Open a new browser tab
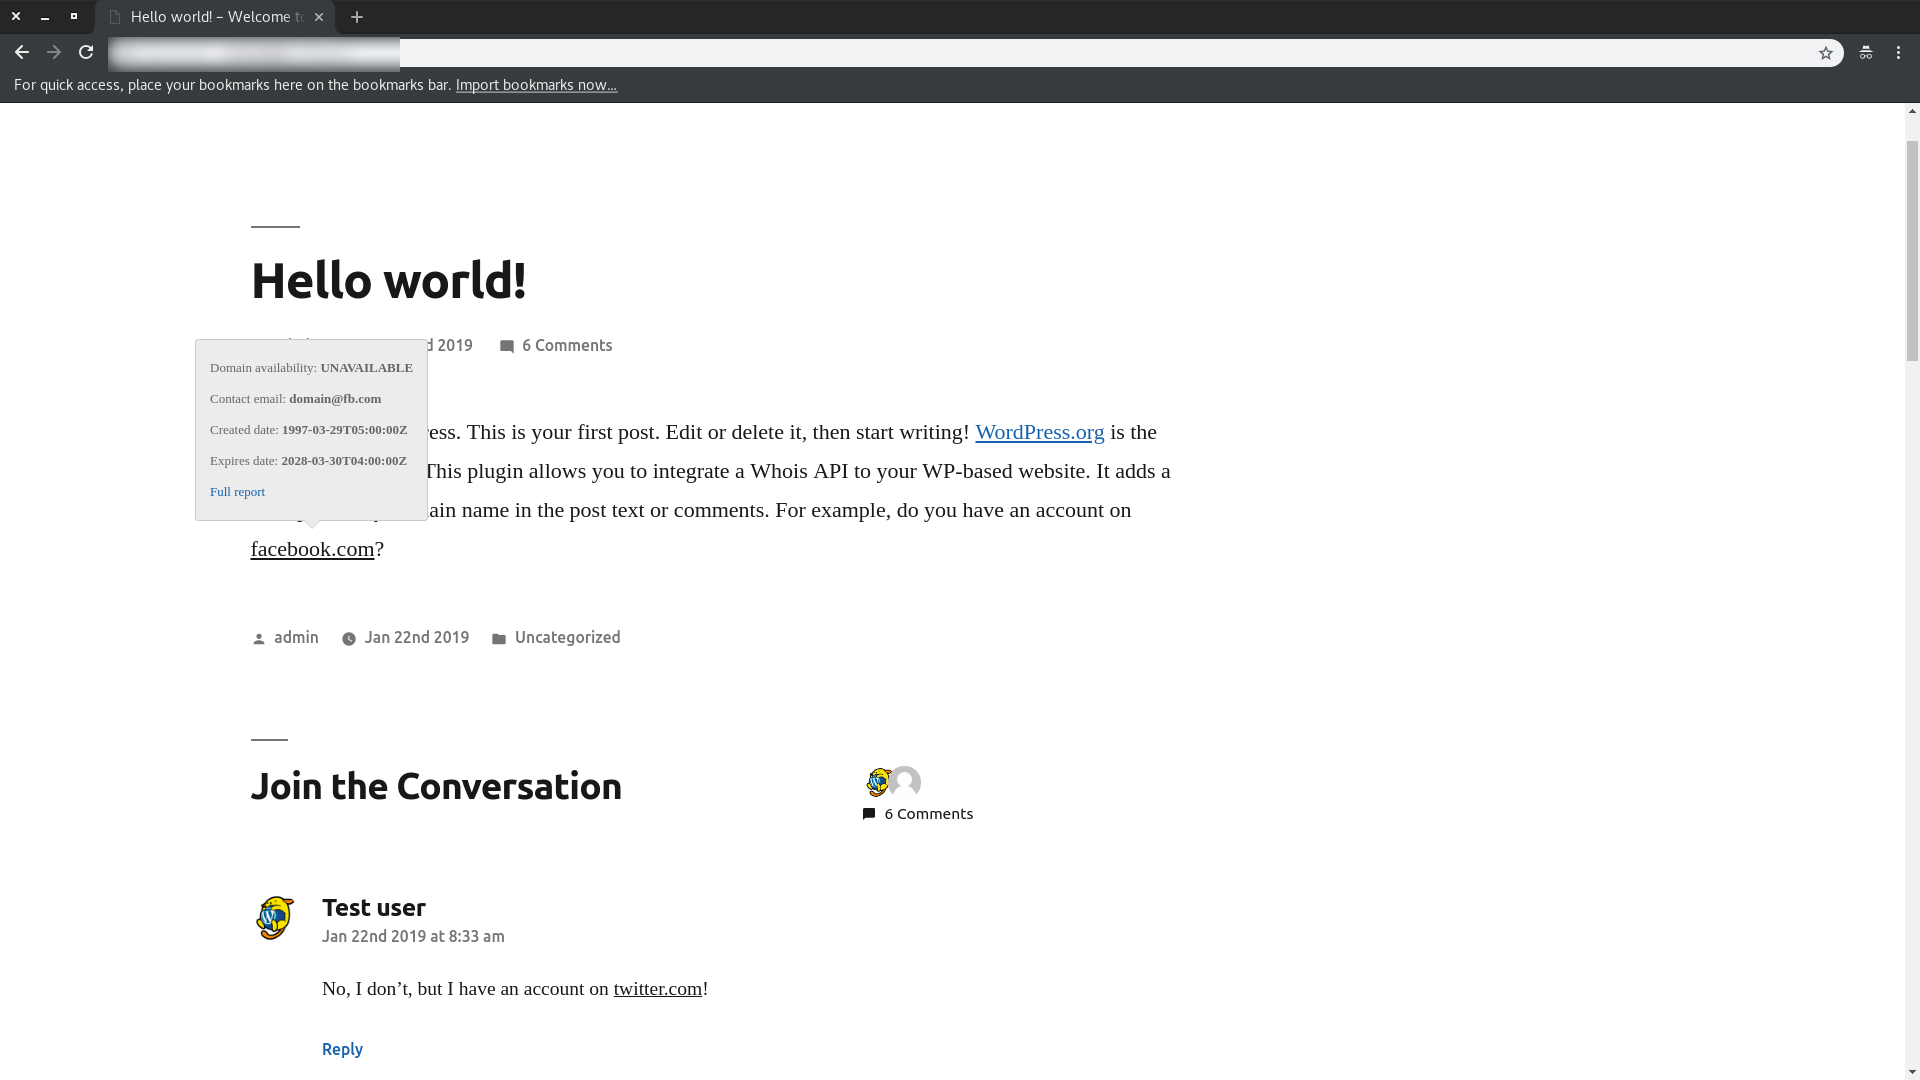Screen dimensions: 1920x1080 (x=357, y=17)
